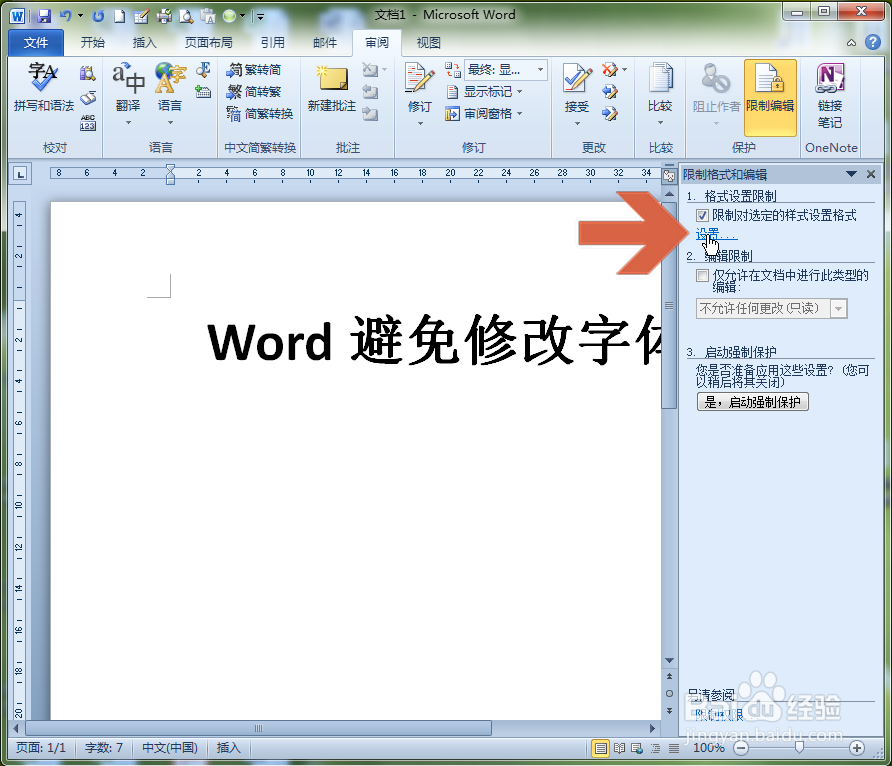Uncheck the limit formatting to styles checkbox
Image resolution: width=892 pixels, height=766 pixels.
coord(703,216)
